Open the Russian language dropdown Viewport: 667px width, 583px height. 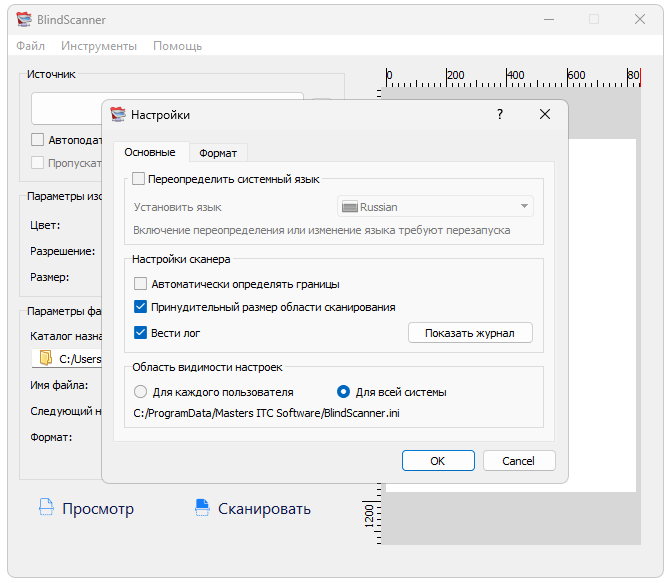click(x=435, y=207)
